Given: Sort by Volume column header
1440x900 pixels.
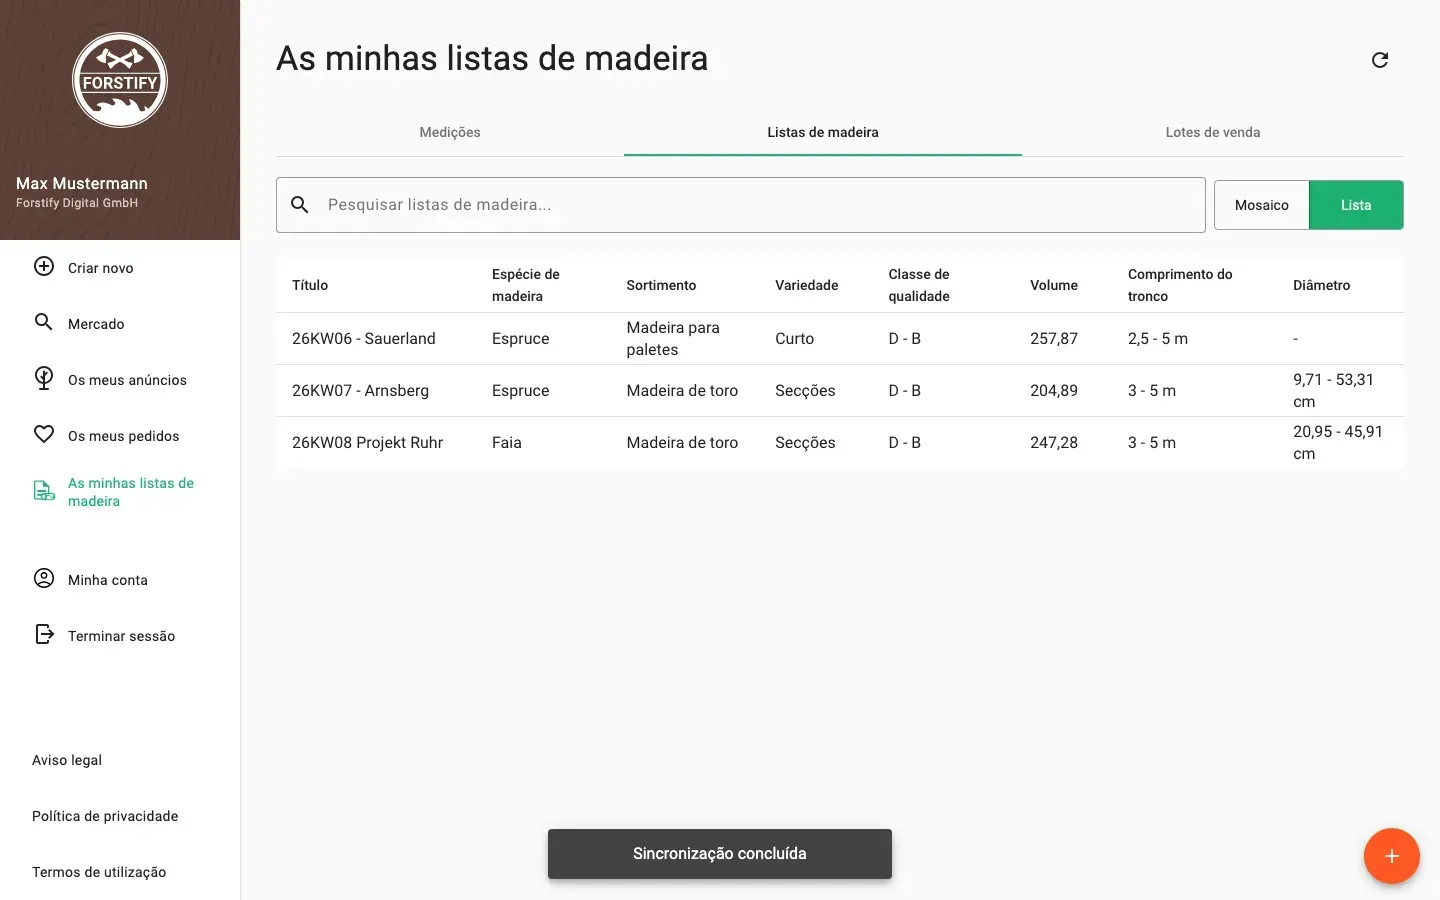Looking at the screenshot, I should (1054, 285).
